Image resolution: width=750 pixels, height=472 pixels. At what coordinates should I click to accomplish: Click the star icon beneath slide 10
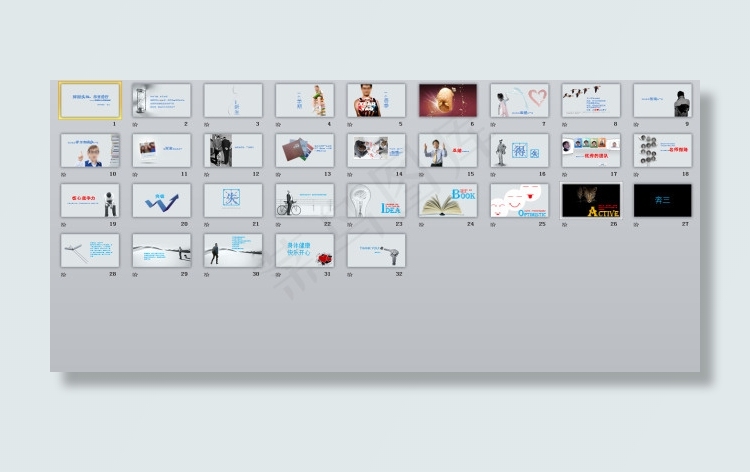pos(64,174)
